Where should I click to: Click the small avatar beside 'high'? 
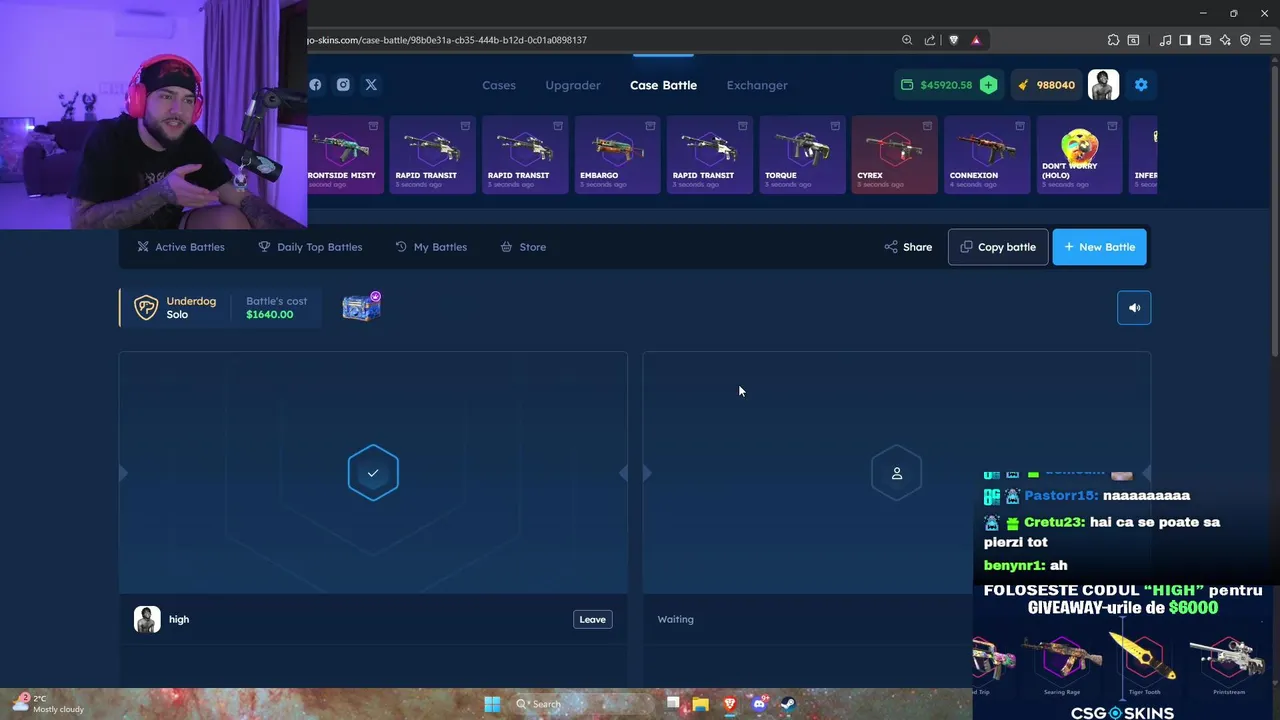pyautogui.click(x=147, y=619)
